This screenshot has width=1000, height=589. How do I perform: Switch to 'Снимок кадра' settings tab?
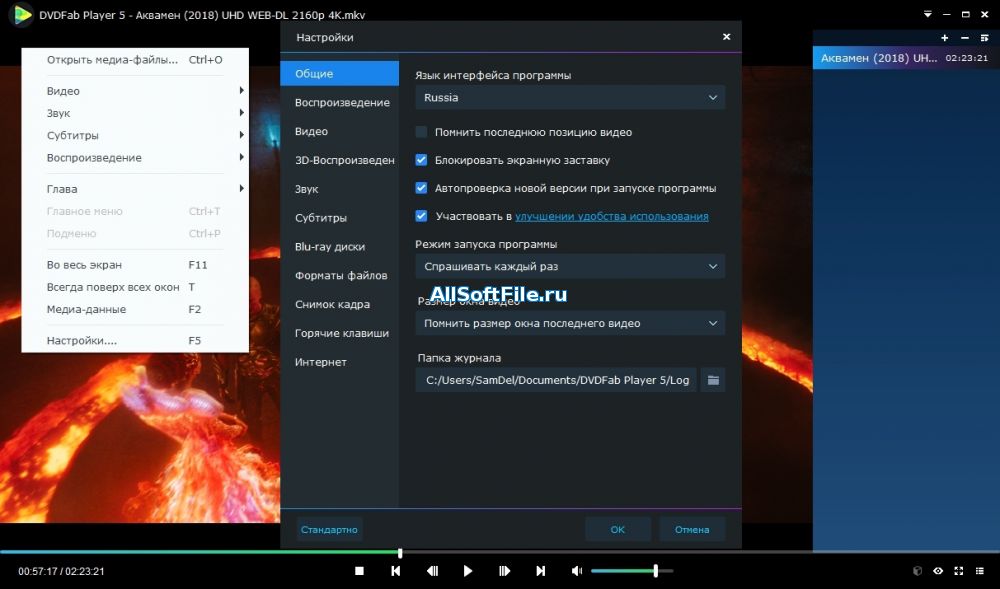click(339, 304)
